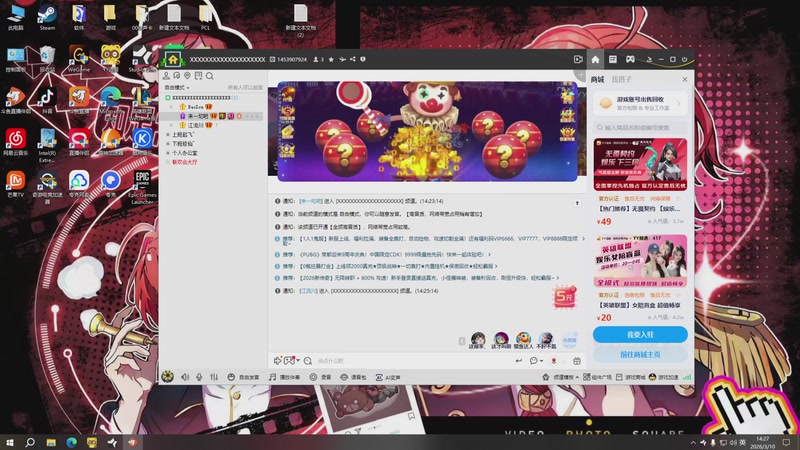Screen dimensions: 800x450
Task: Click the share icon in title bar
Action: 353,59
